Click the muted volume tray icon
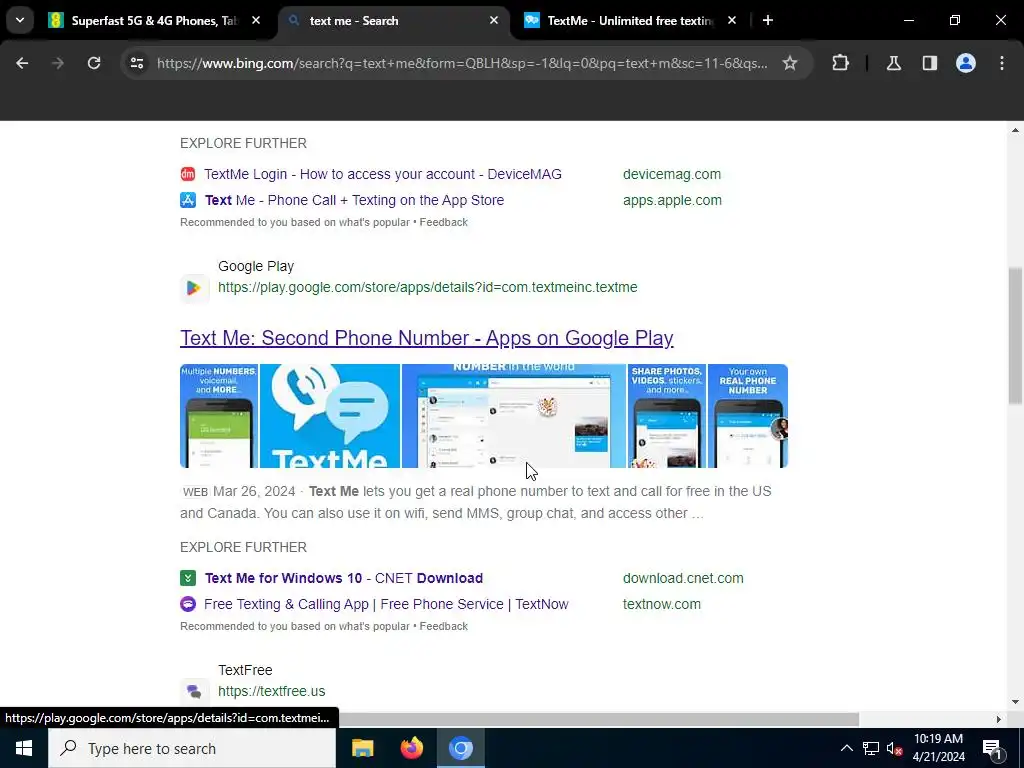This screenshot has height=768, width=1024. click(x=894, y=748)
